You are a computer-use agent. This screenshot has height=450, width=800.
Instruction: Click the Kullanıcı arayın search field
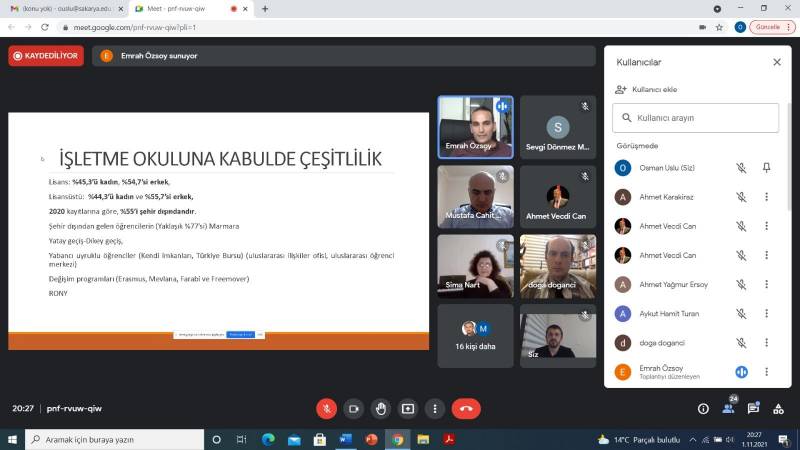pos(700,118)
